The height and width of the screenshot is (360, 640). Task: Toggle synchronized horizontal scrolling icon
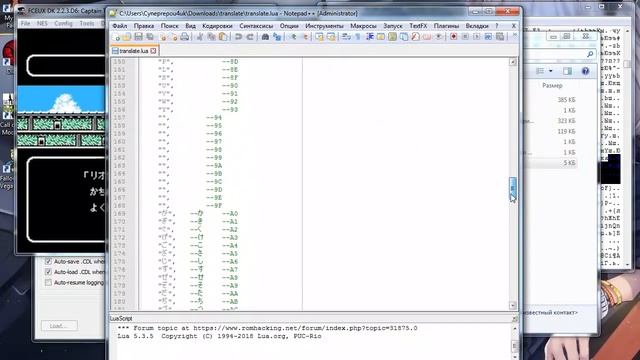(x=331, y=37)
